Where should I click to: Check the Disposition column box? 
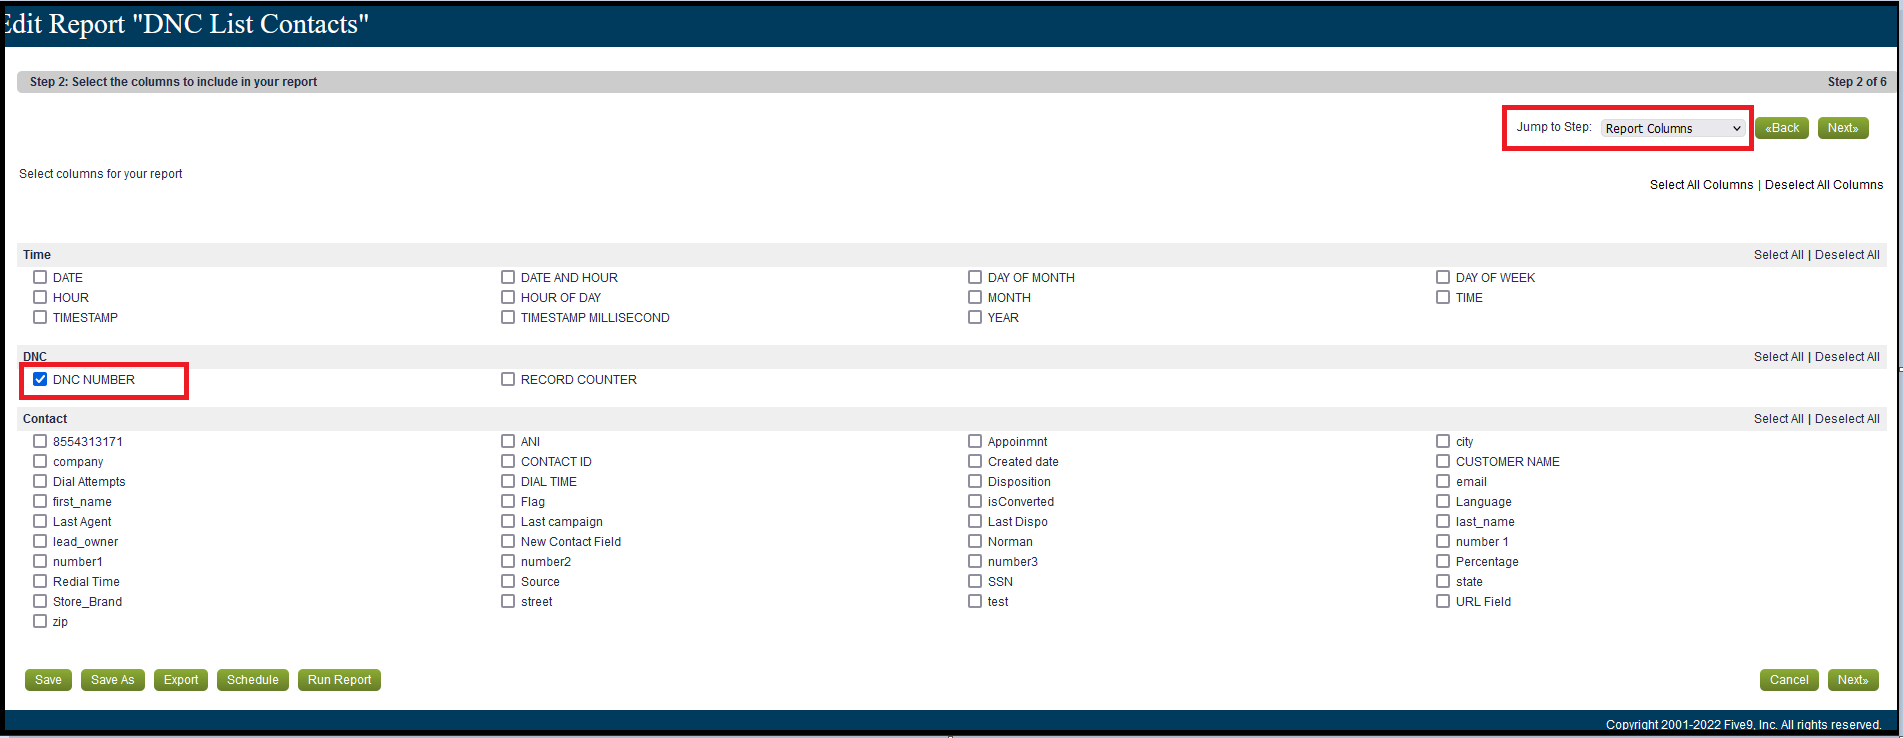pyautogui.click(x=975, y=481)
